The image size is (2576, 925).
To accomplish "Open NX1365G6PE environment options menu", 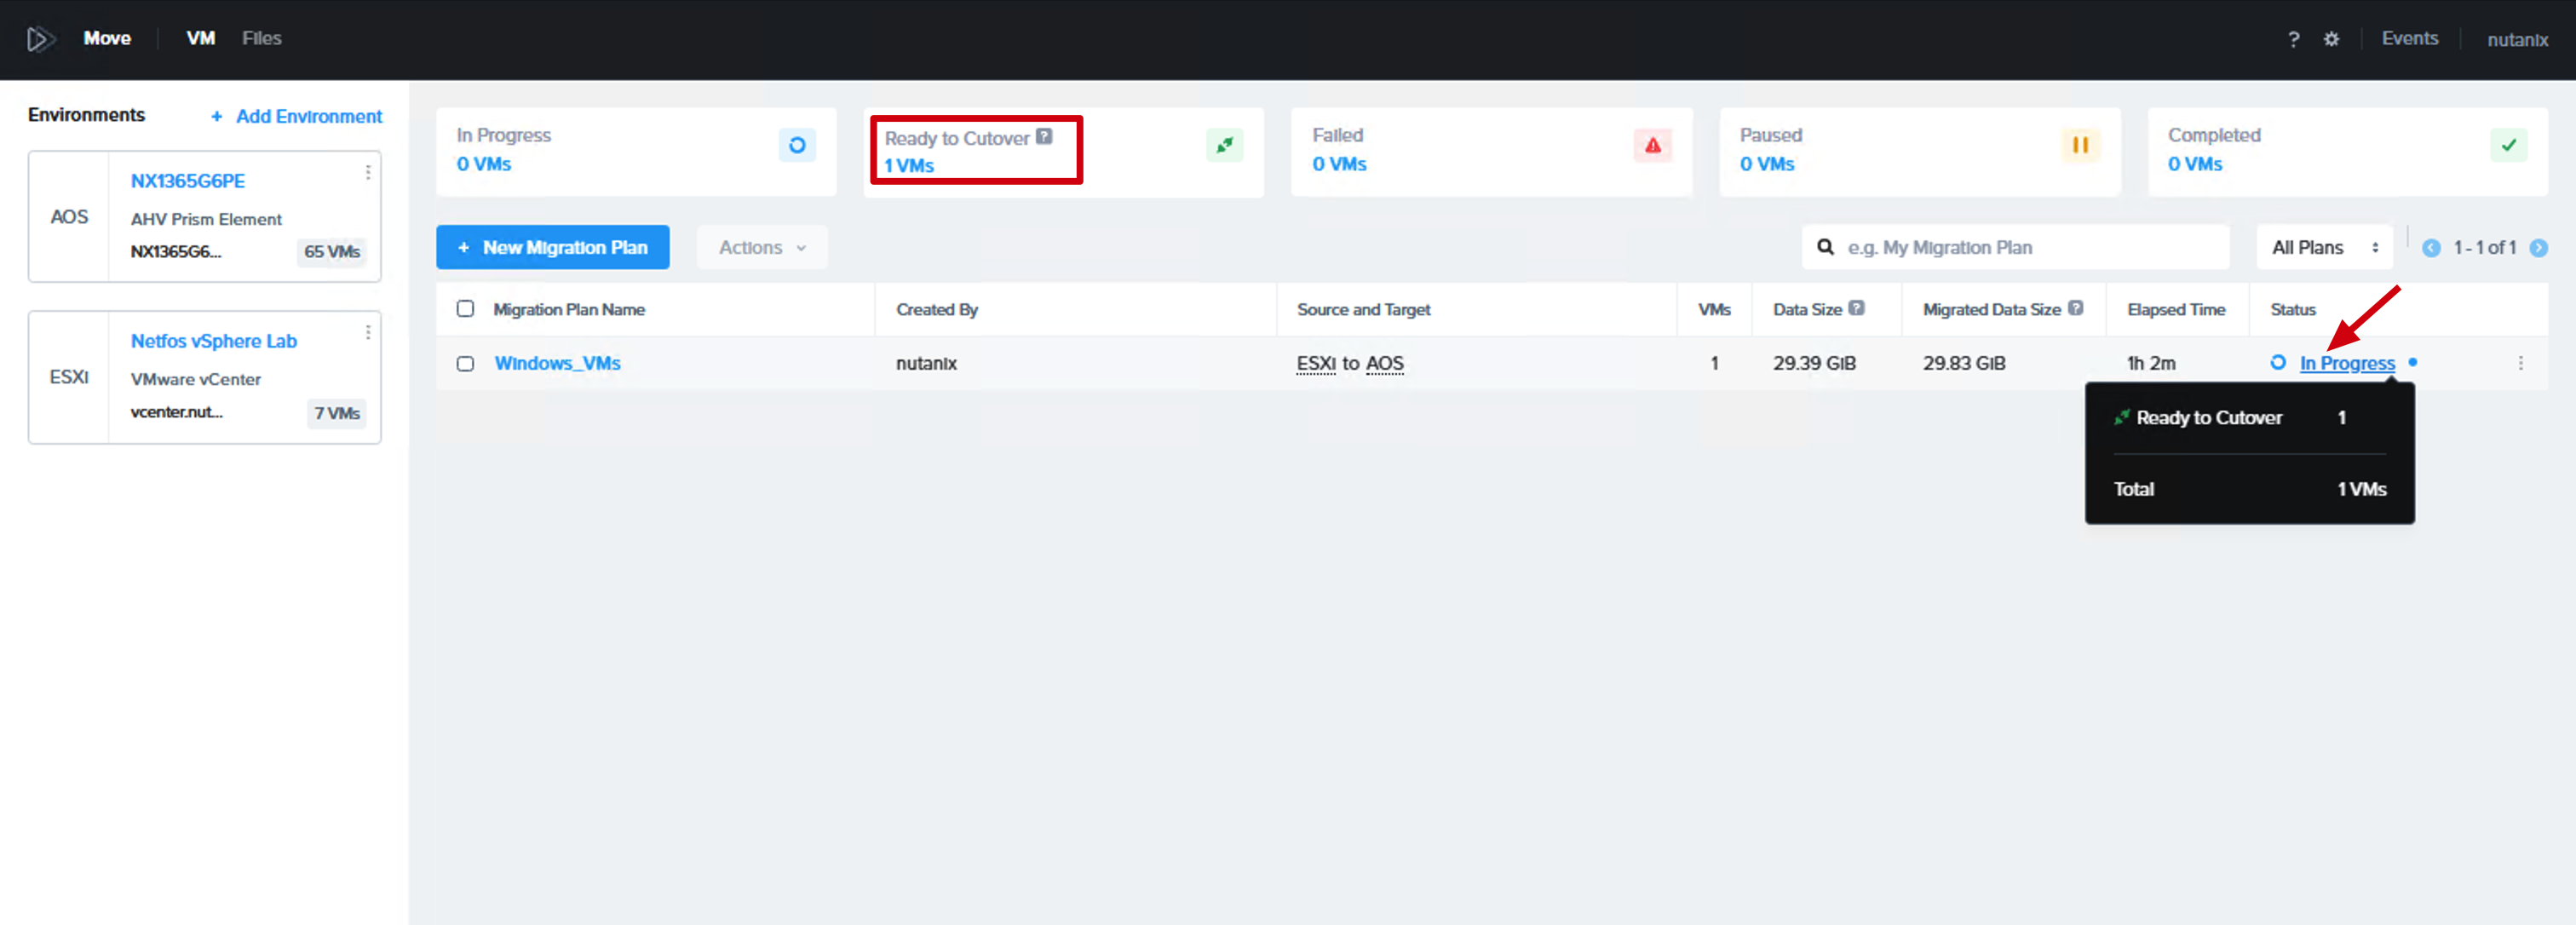I will coord(368,173).
